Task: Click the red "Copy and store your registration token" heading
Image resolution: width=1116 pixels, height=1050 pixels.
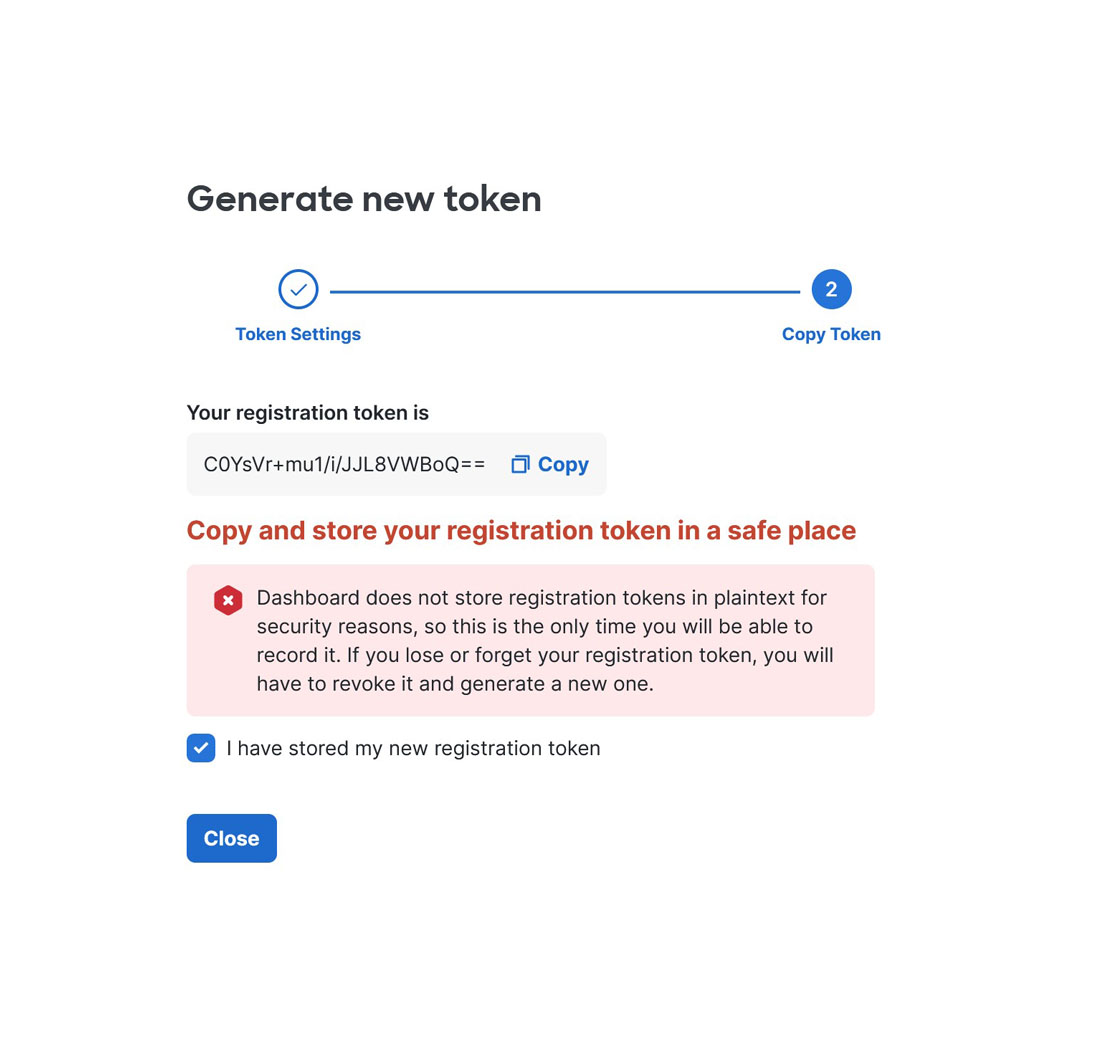Action: click(x=521, y=531)
